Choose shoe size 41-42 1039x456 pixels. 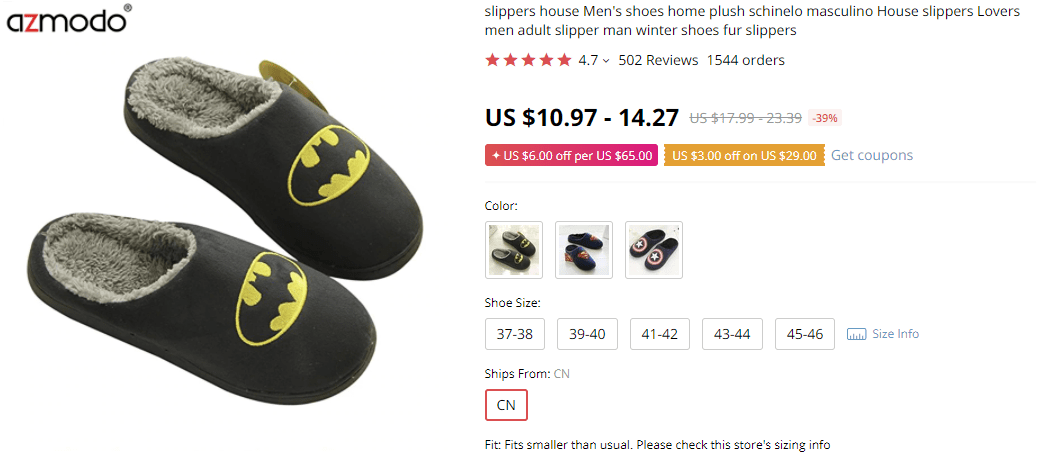coord(660,334)
